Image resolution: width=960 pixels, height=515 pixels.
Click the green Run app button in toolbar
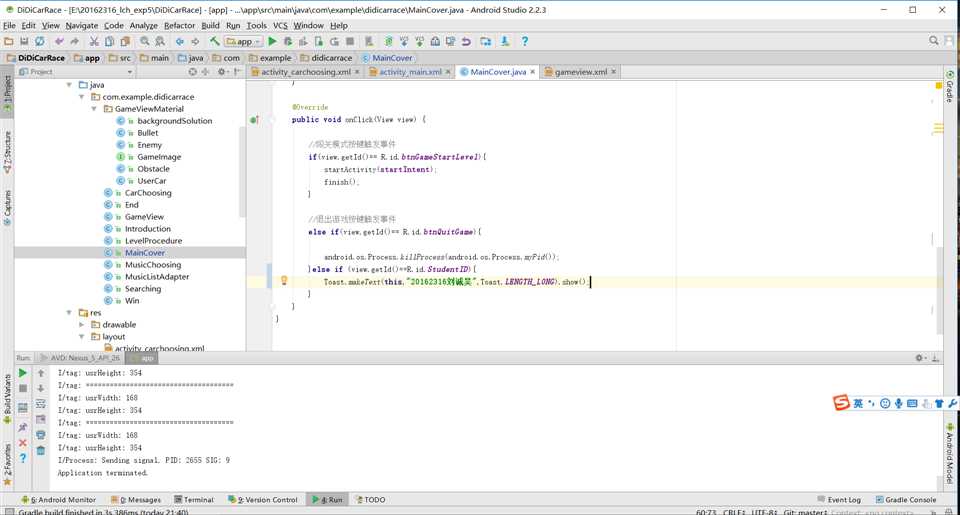click(x=272, y=42)
